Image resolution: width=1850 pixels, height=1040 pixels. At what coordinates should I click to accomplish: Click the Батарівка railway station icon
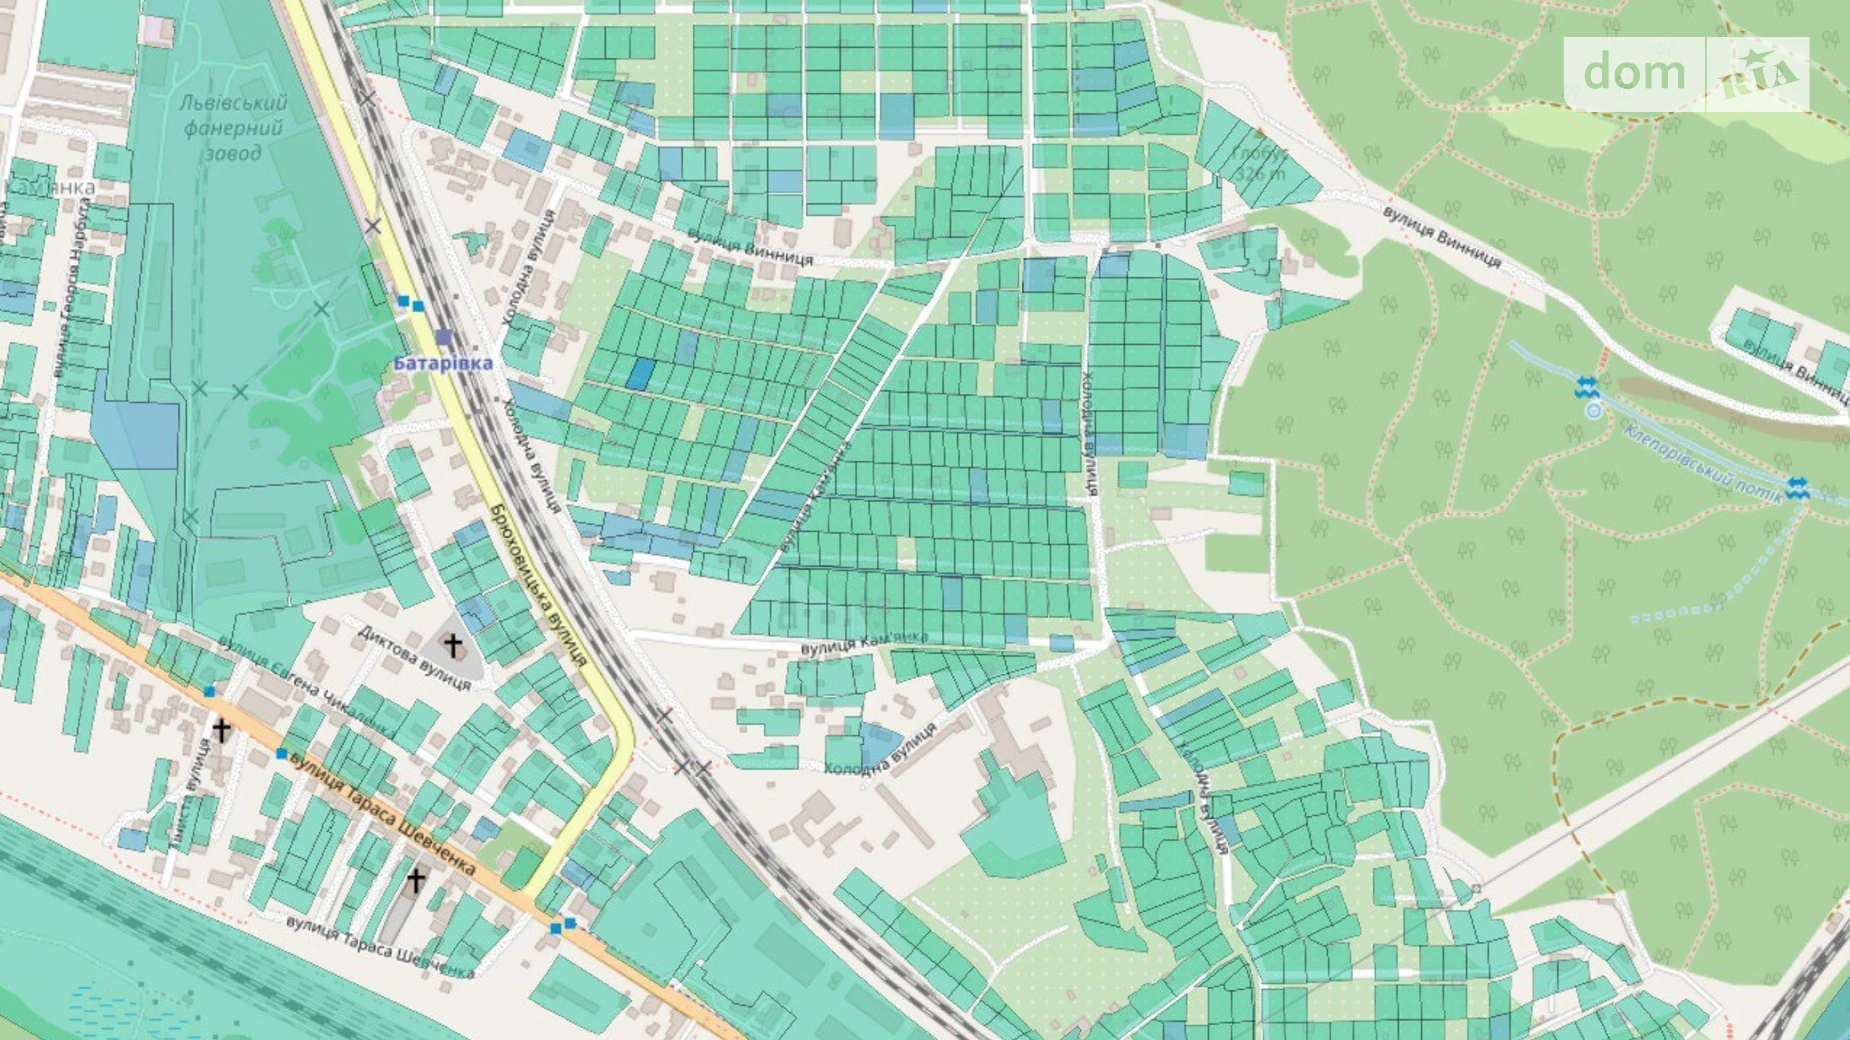coord(444,338)
